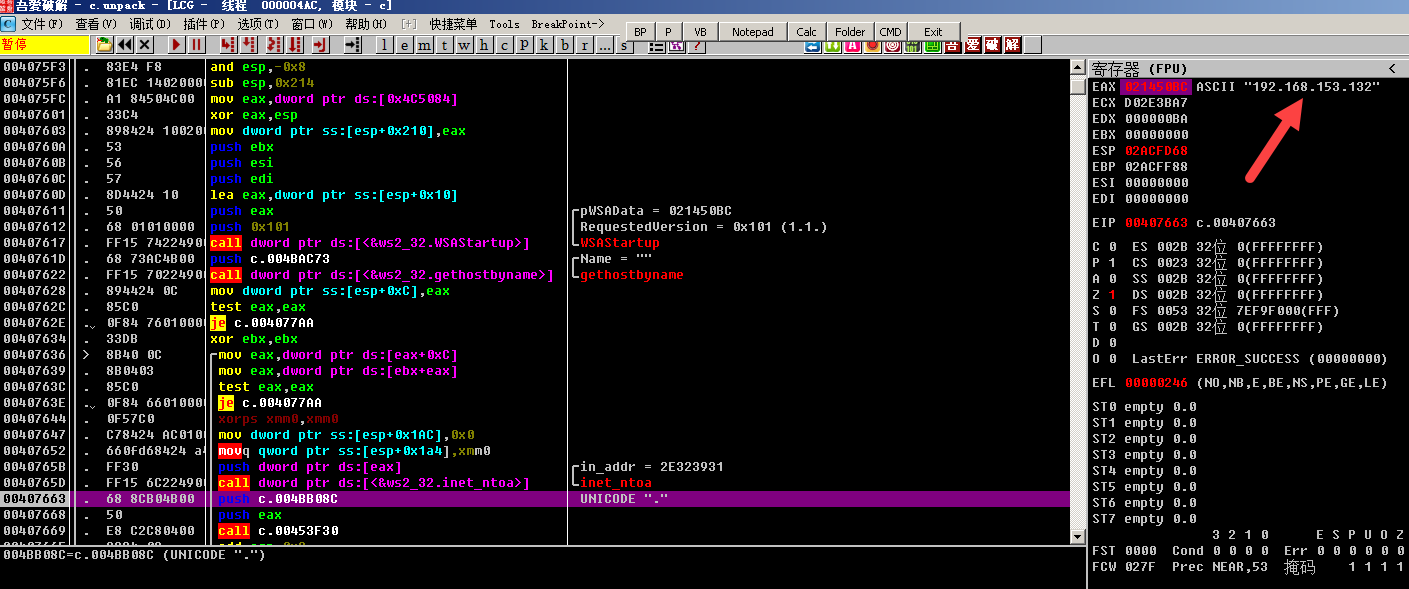Open the 调试(D) Debug menu
1409x589 pixels.
coord(149,24)
